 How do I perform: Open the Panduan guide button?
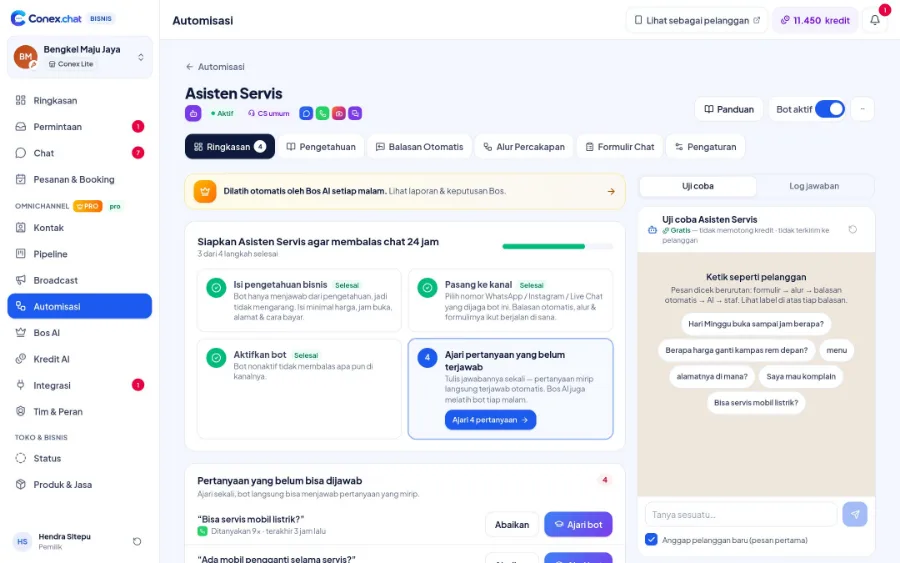click(x=729, y=109)
